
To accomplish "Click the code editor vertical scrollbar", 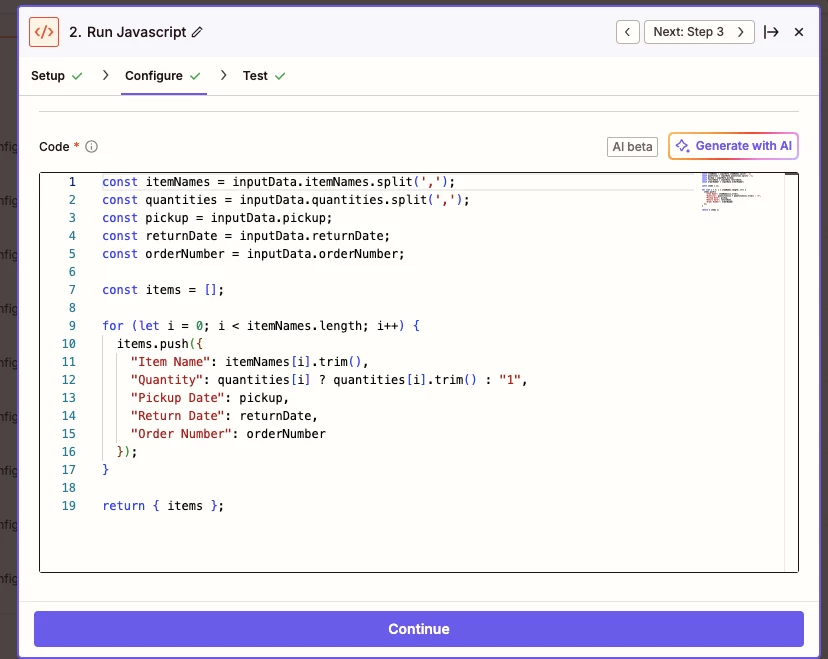I will [791, 372].
